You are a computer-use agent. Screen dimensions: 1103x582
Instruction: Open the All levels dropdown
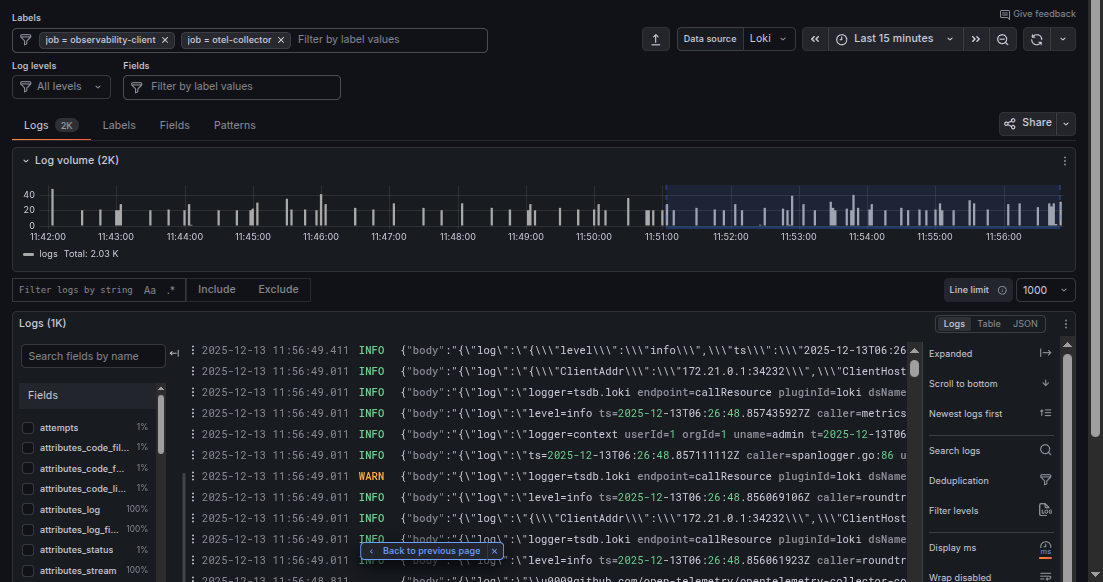[x=61, y=87]
